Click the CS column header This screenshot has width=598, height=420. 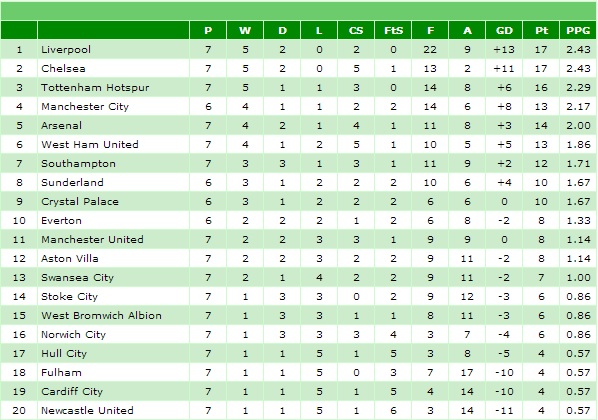(x=355, y=31)
